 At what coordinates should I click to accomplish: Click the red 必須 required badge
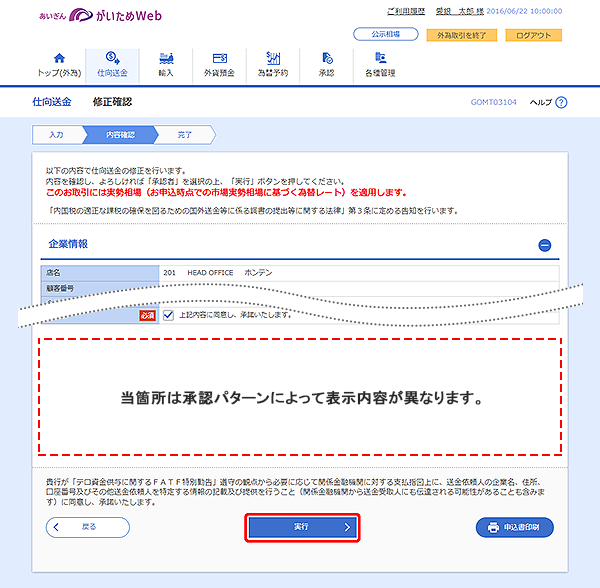[x=147, y=315]
